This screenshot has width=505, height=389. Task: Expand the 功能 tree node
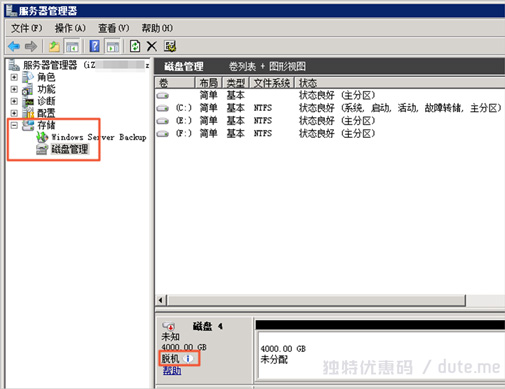click(x=14, y=89)
